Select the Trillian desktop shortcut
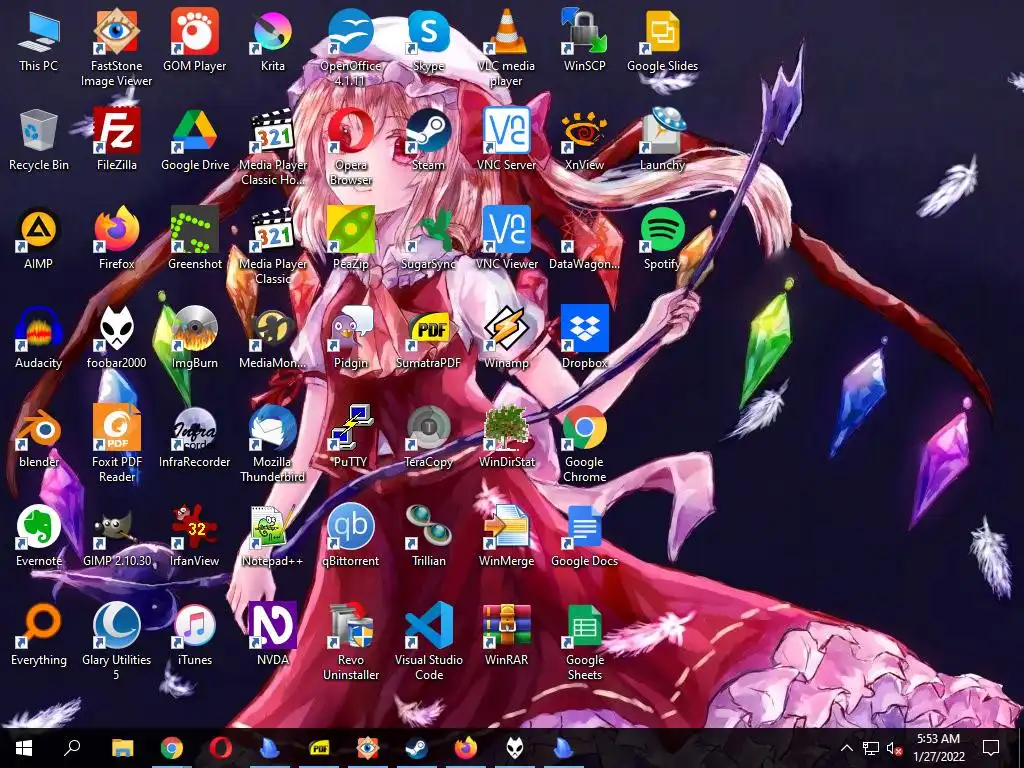The image size is (1024, 768). [x=428, y=536]
